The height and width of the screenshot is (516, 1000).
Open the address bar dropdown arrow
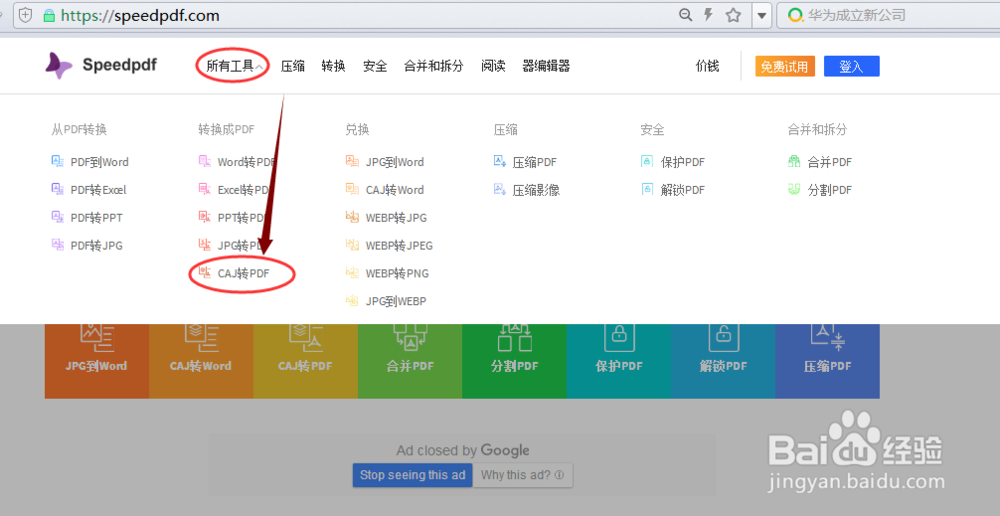(761, 16)
